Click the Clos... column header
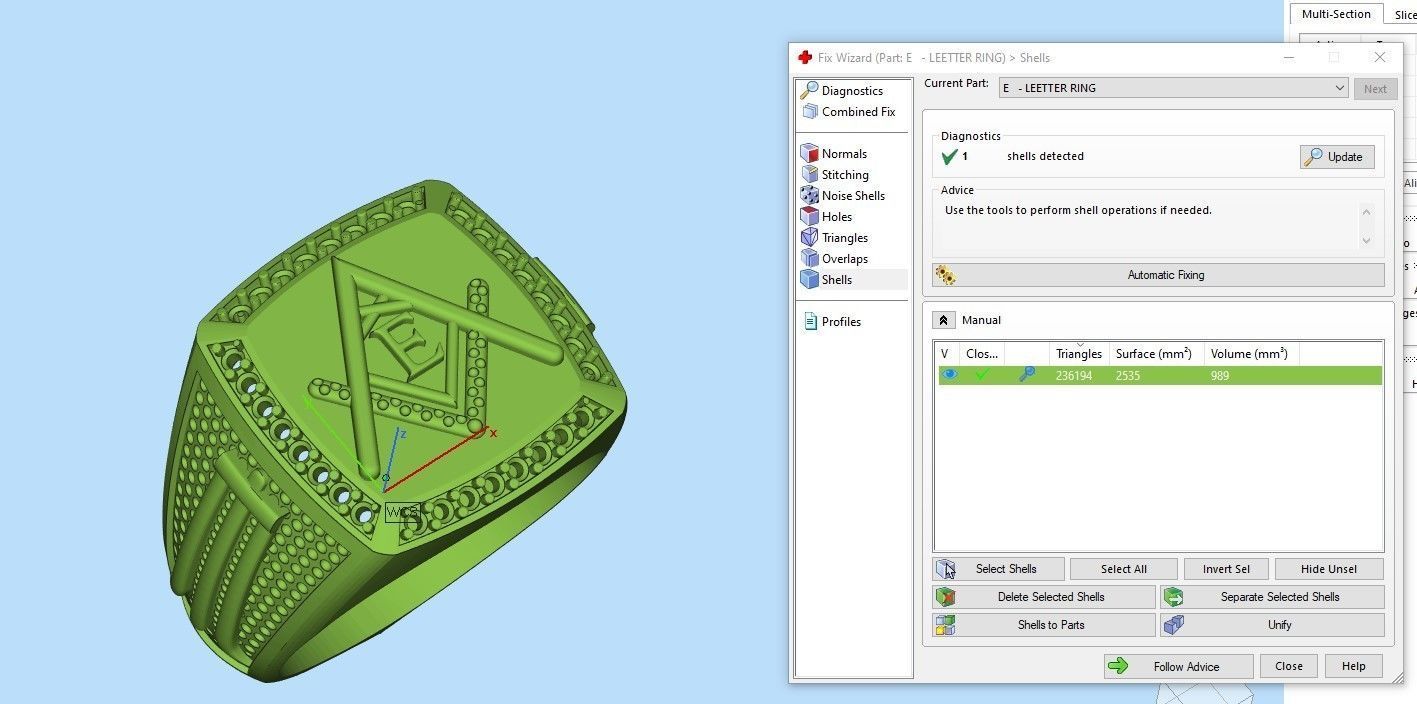This screenshot has width=1417, height=704. pos(982,354)
